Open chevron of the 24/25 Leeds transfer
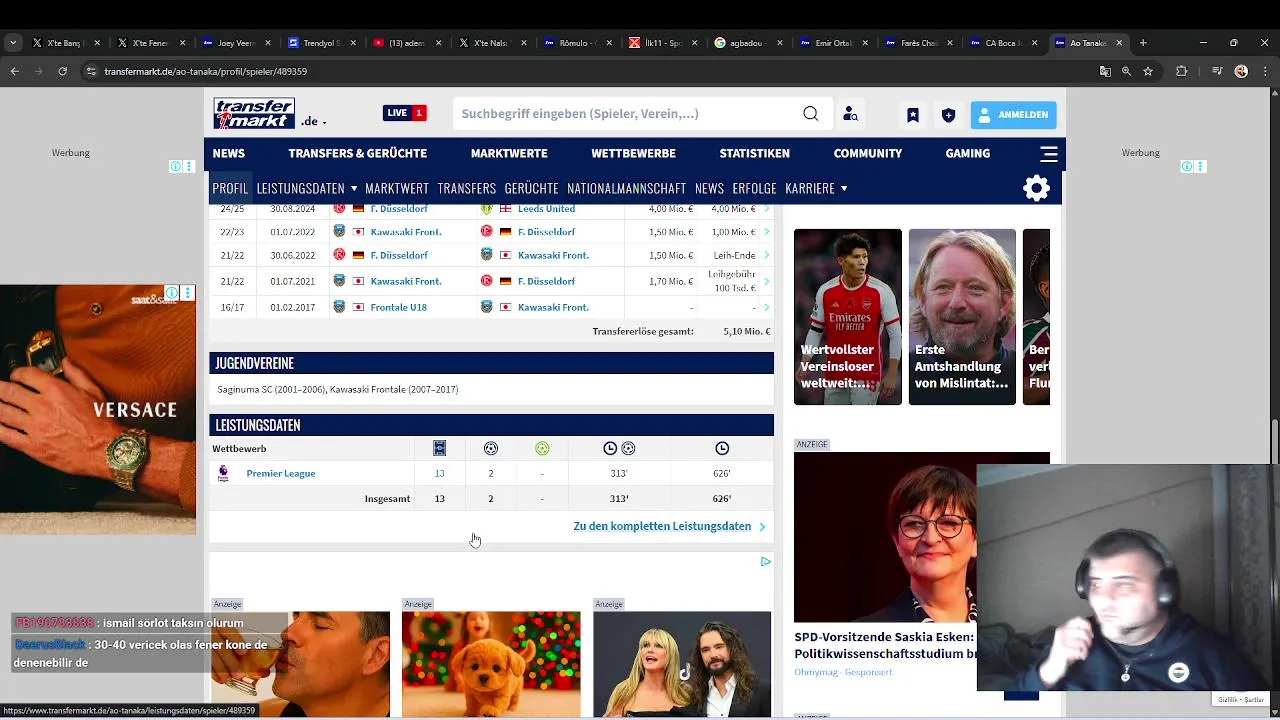Screen dimensions: 1280x720 click(766, 208)
